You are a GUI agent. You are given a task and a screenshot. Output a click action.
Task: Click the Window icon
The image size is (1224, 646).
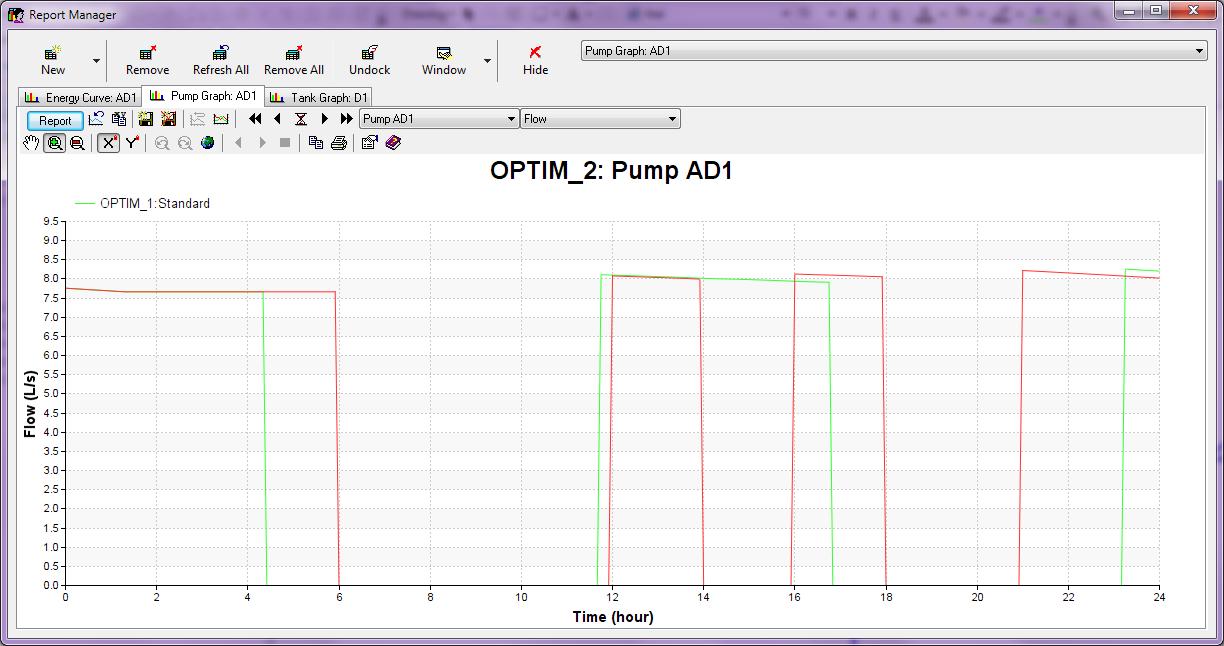(444, 52)
